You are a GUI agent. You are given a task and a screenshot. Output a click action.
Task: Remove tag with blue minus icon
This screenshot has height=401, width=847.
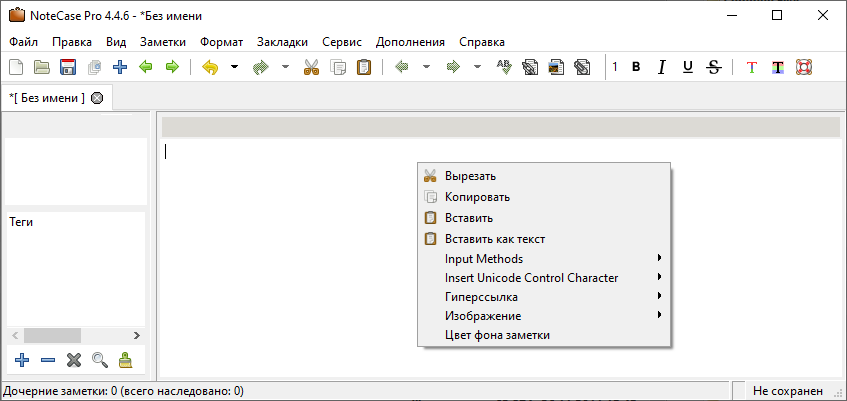[48, 360]
